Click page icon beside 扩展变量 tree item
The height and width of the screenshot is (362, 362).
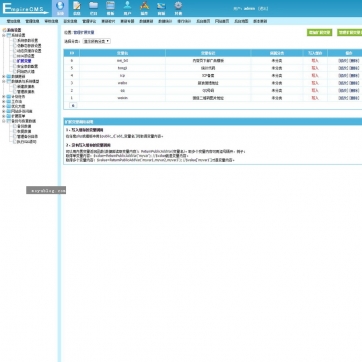(x=15, y=61)
